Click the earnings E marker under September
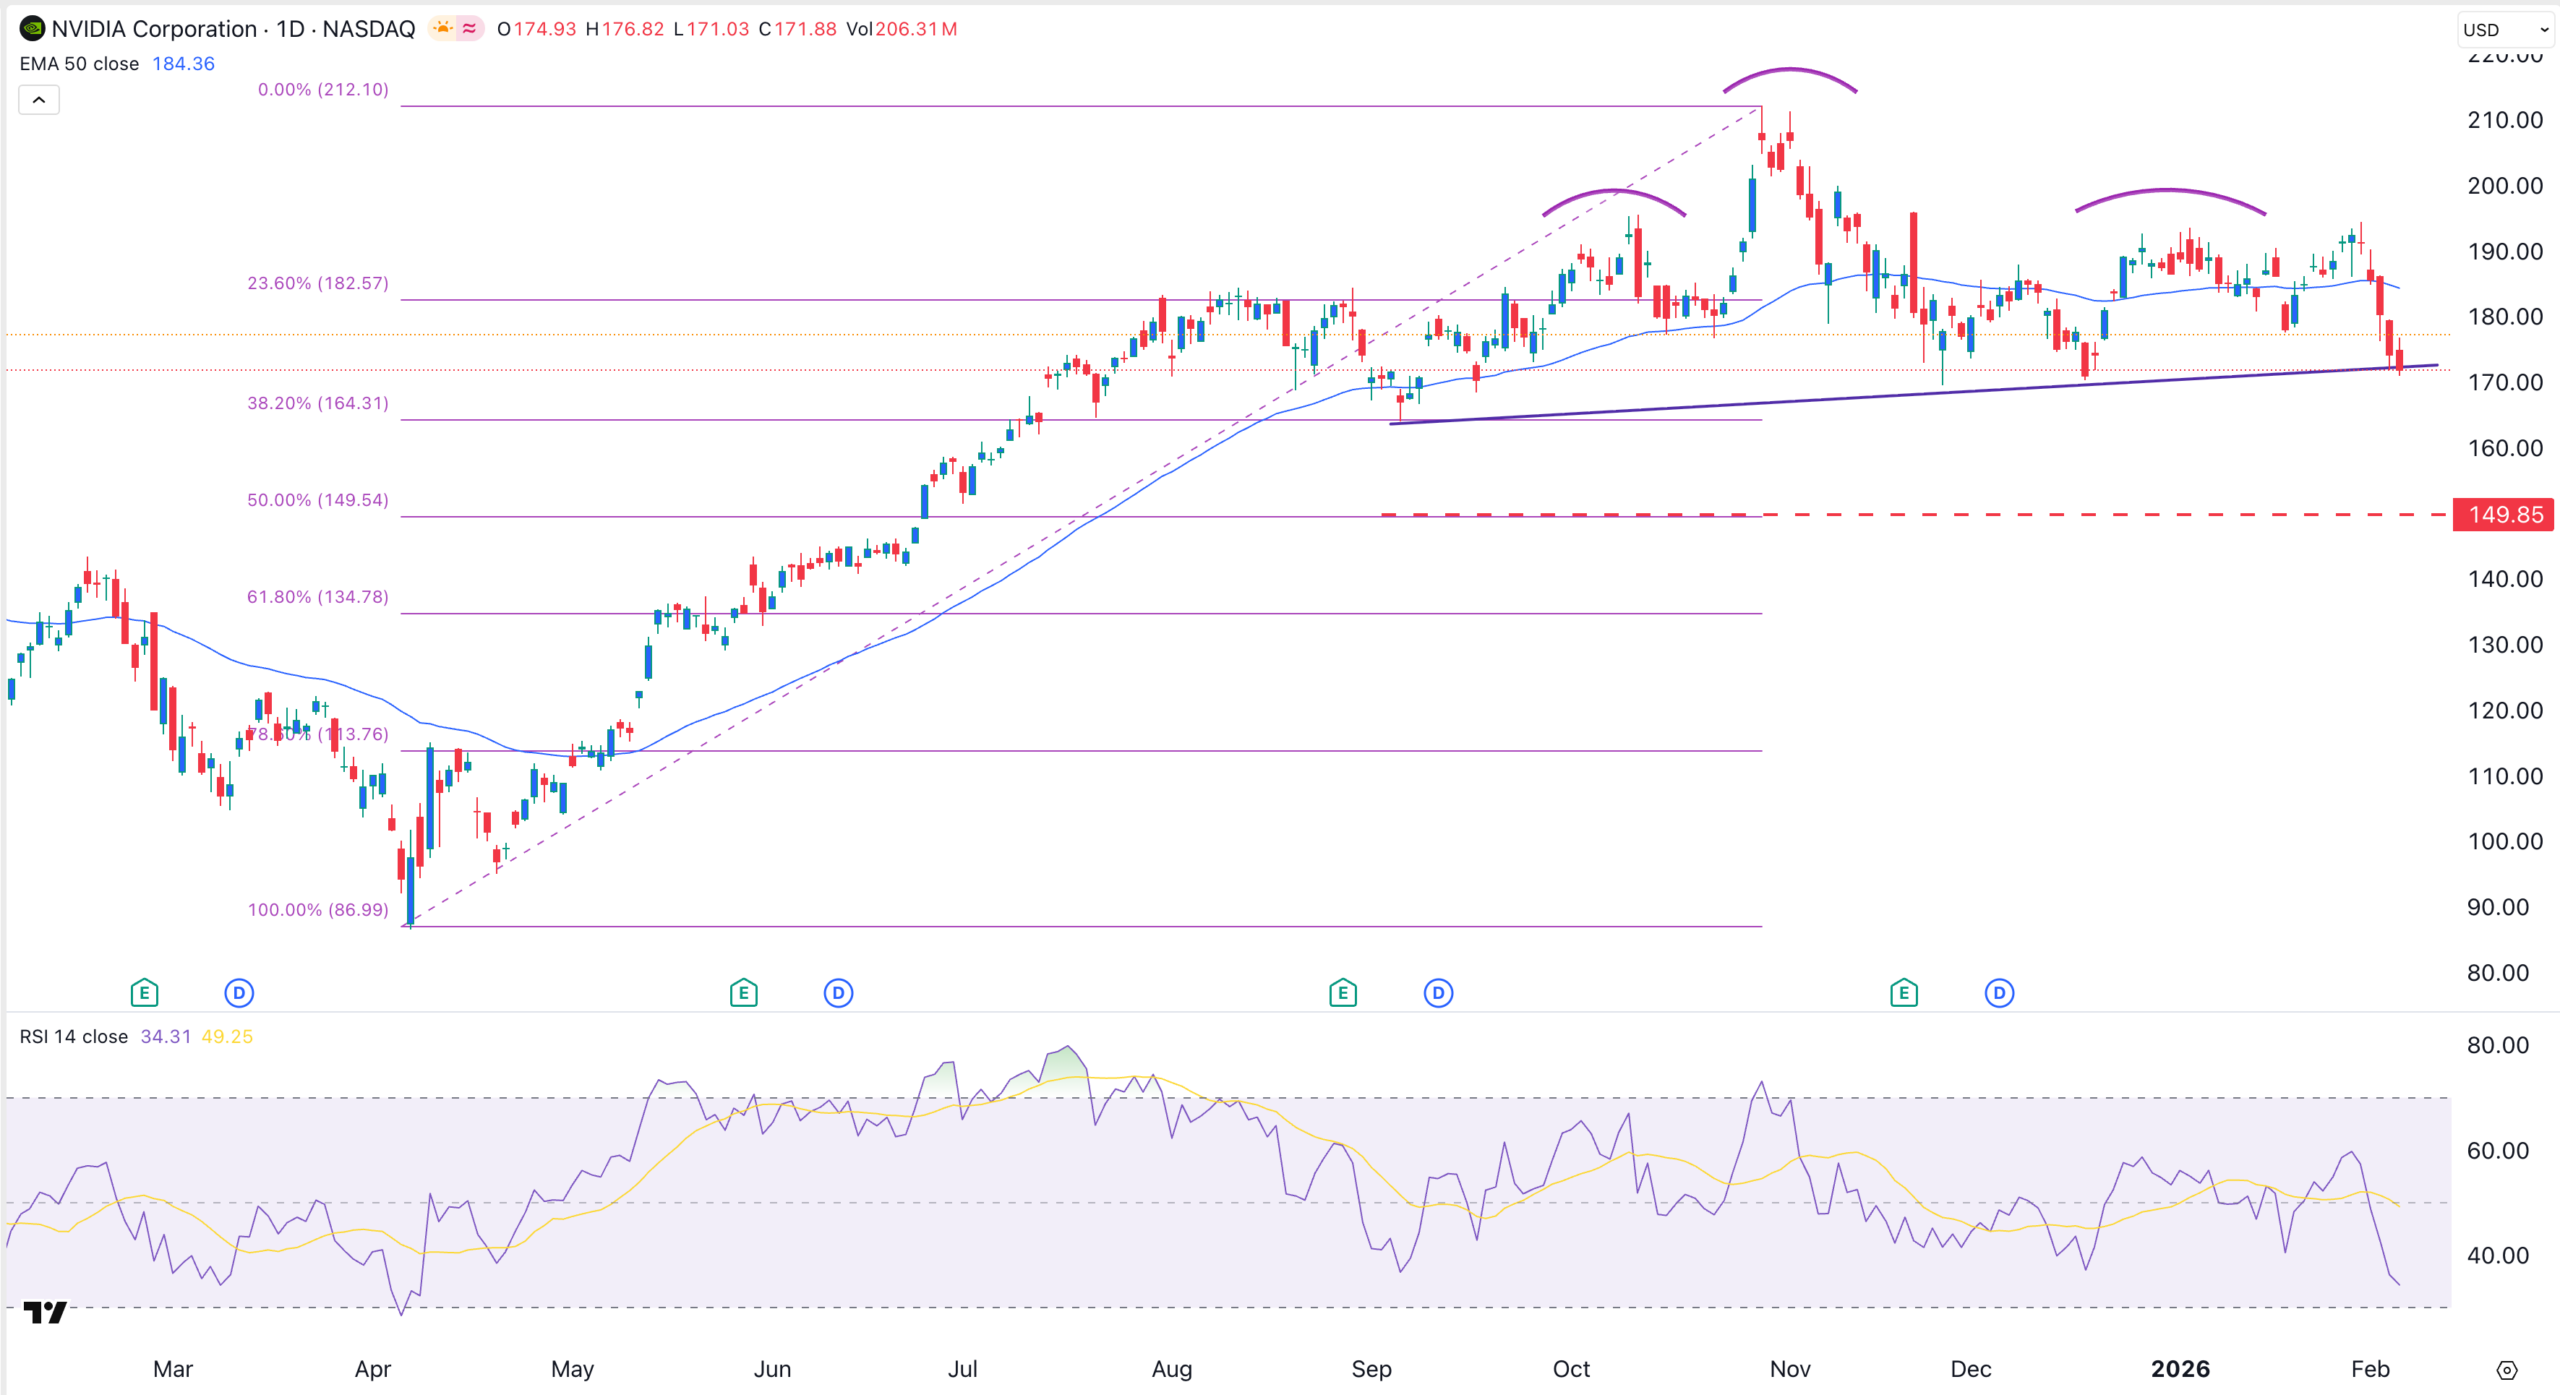2560x1395 pixels. pos(1342,993)
